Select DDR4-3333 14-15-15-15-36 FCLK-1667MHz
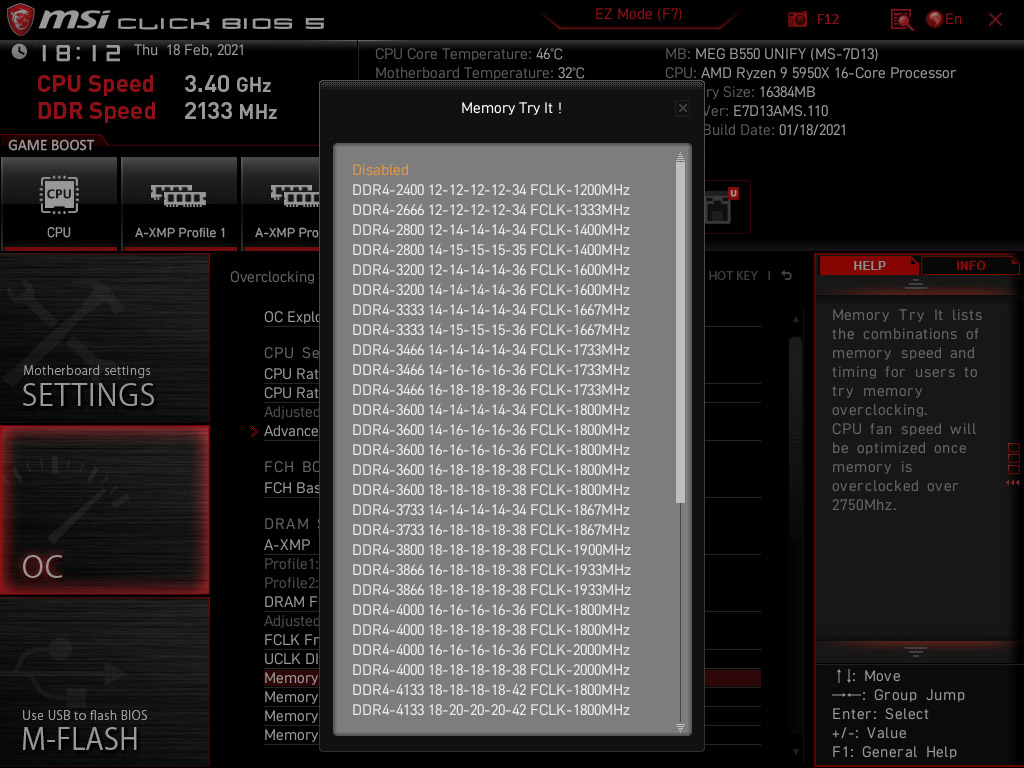The height and width of the screenshot is (768, 1024). point(491,330)
